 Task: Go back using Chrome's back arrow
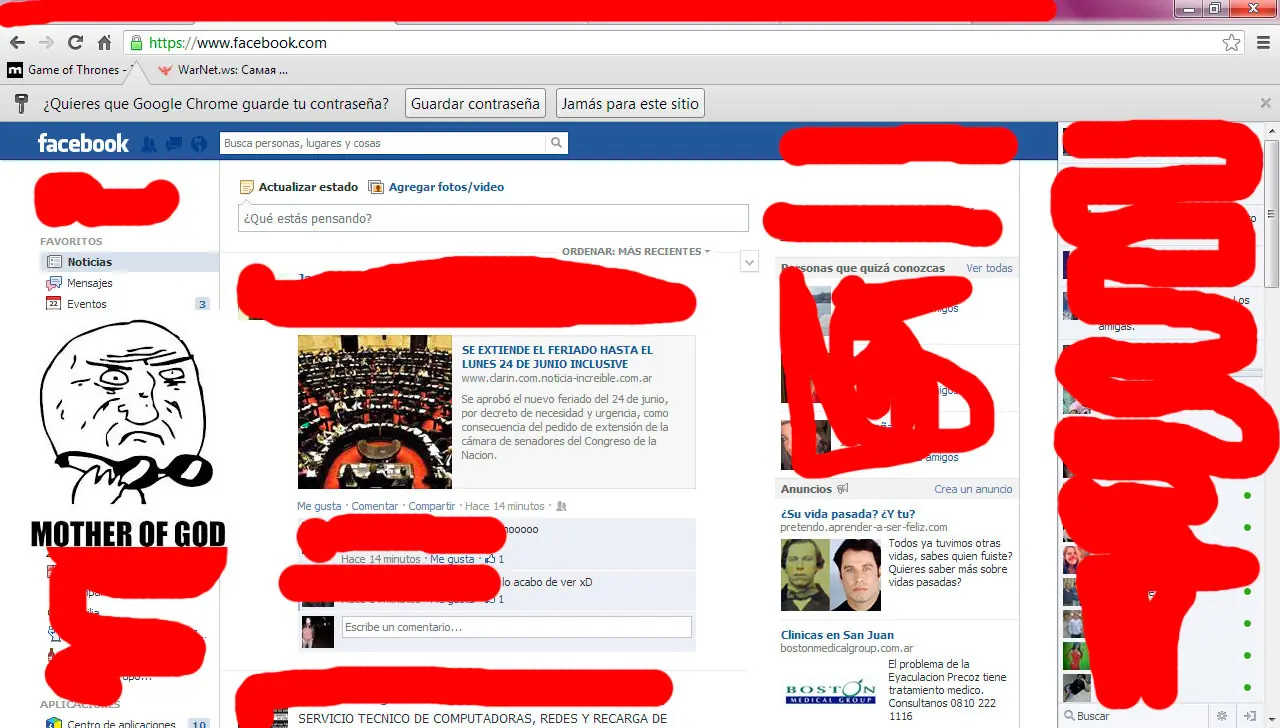(x=17, y=43)
